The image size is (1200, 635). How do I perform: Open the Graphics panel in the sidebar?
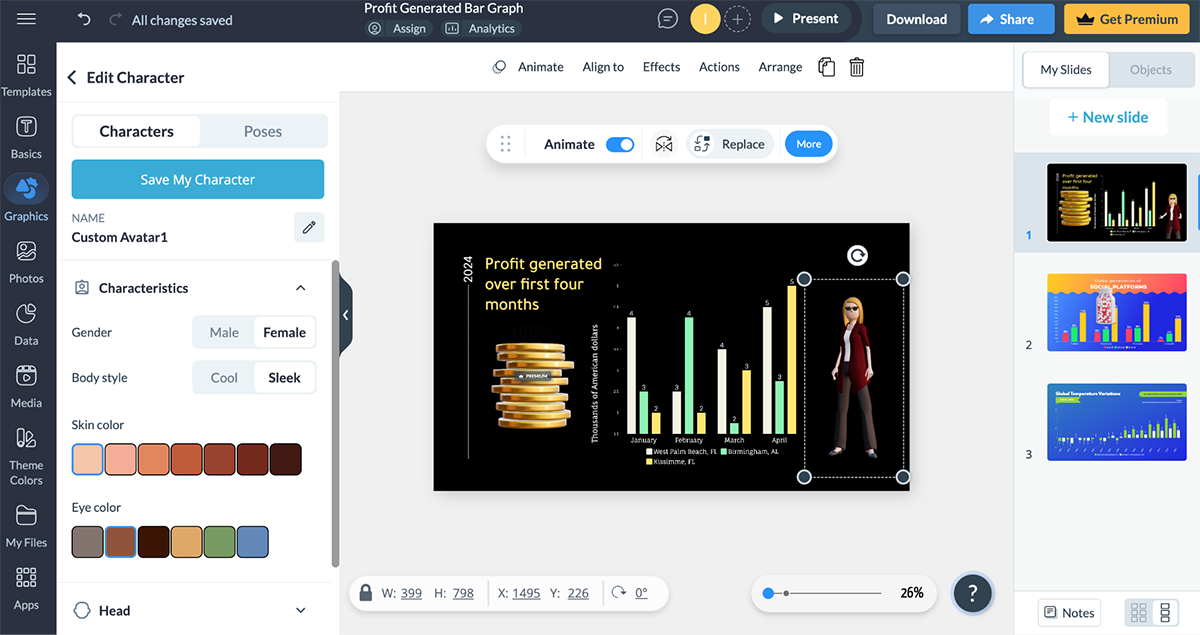(x=26, y=196)
